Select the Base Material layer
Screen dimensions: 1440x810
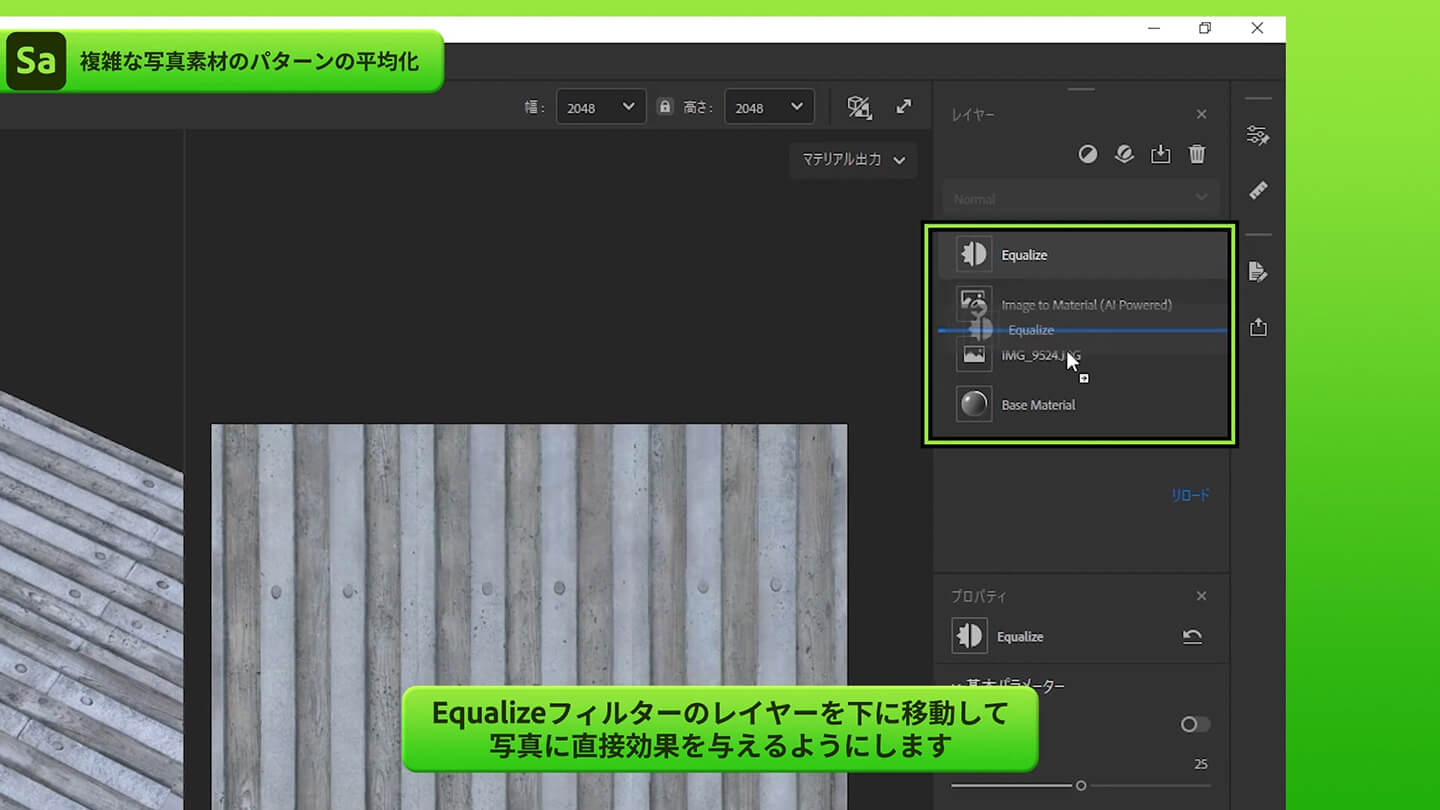1081,405
